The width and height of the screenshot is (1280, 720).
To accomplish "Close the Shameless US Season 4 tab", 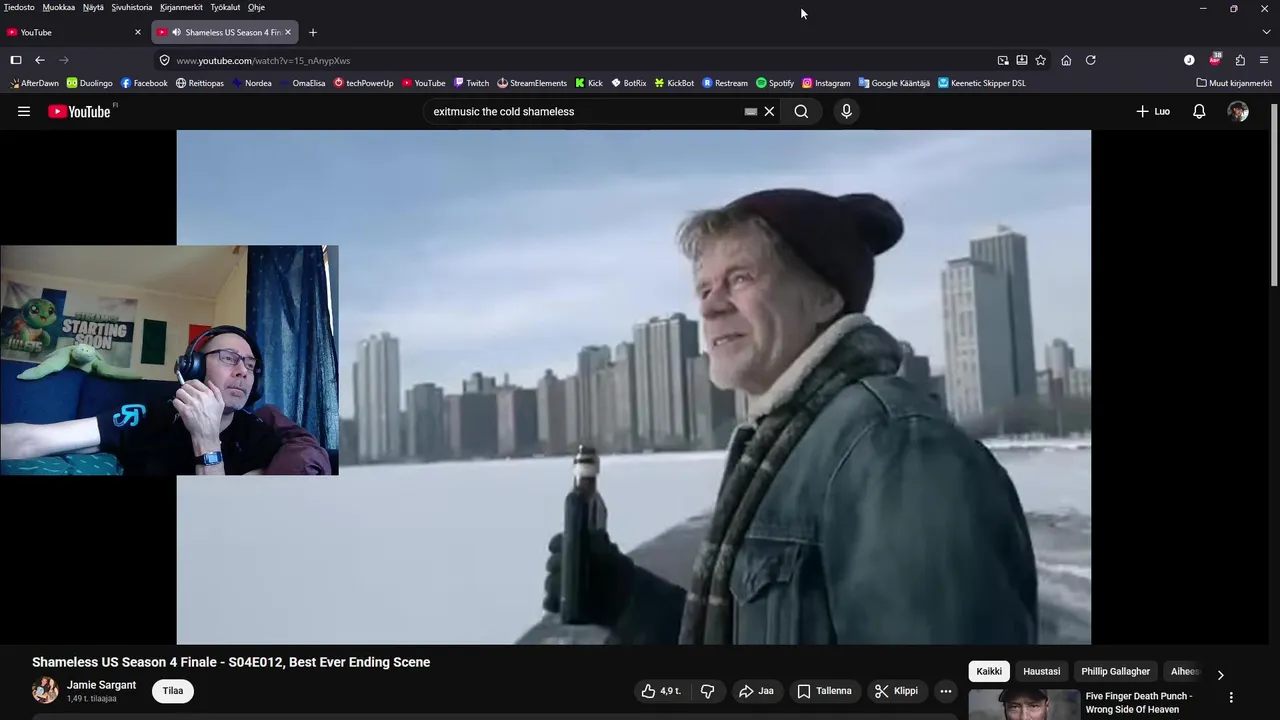I will point(288,32).
